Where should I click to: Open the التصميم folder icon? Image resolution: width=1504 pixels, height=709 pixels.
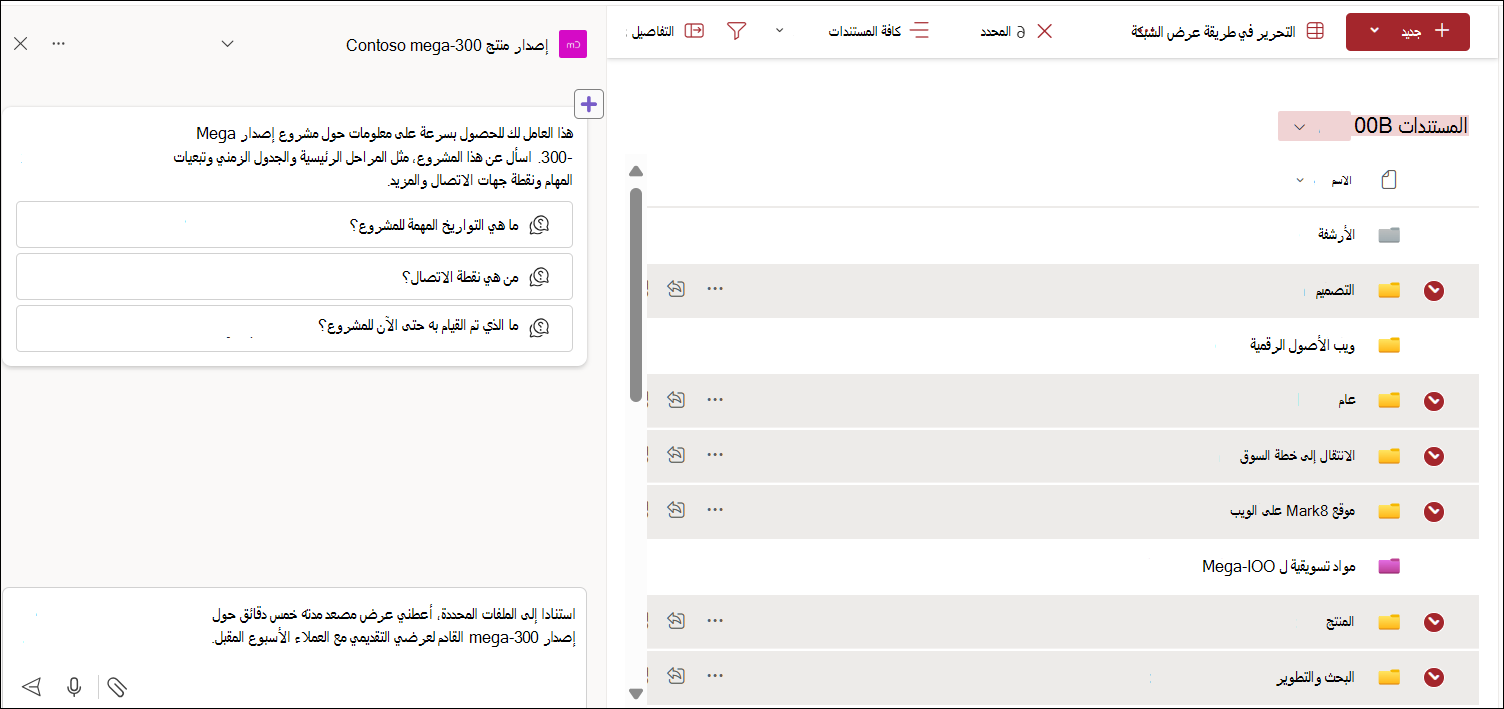[1389, 291]
